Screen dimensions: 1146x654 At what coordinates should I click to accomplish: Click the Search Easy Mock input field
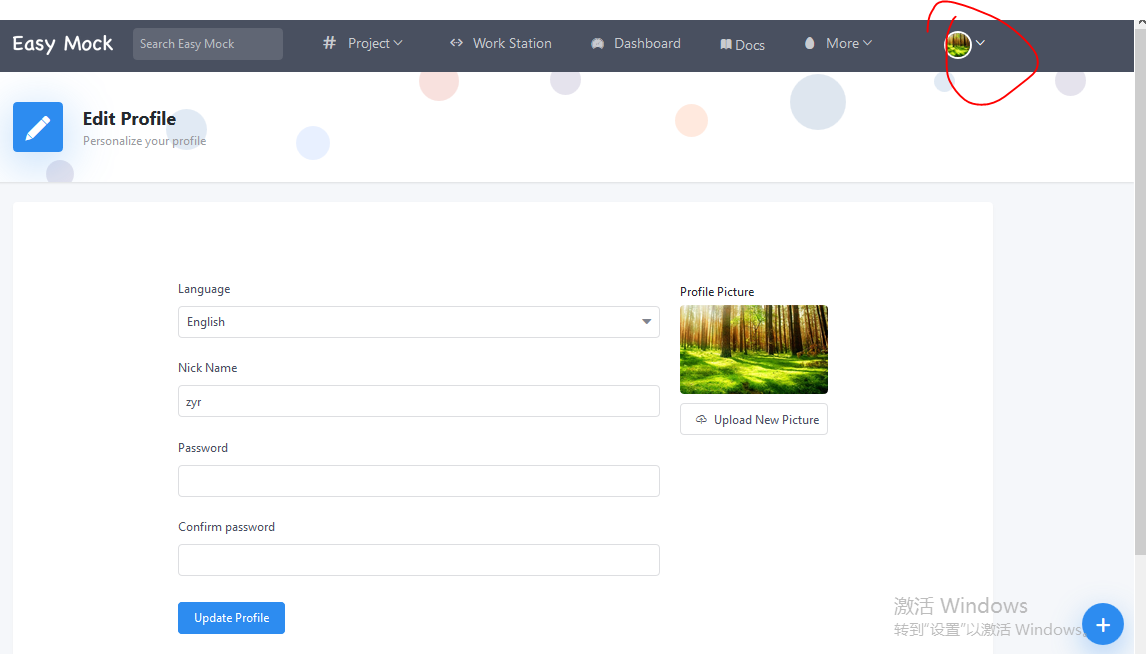coord(207,43)
